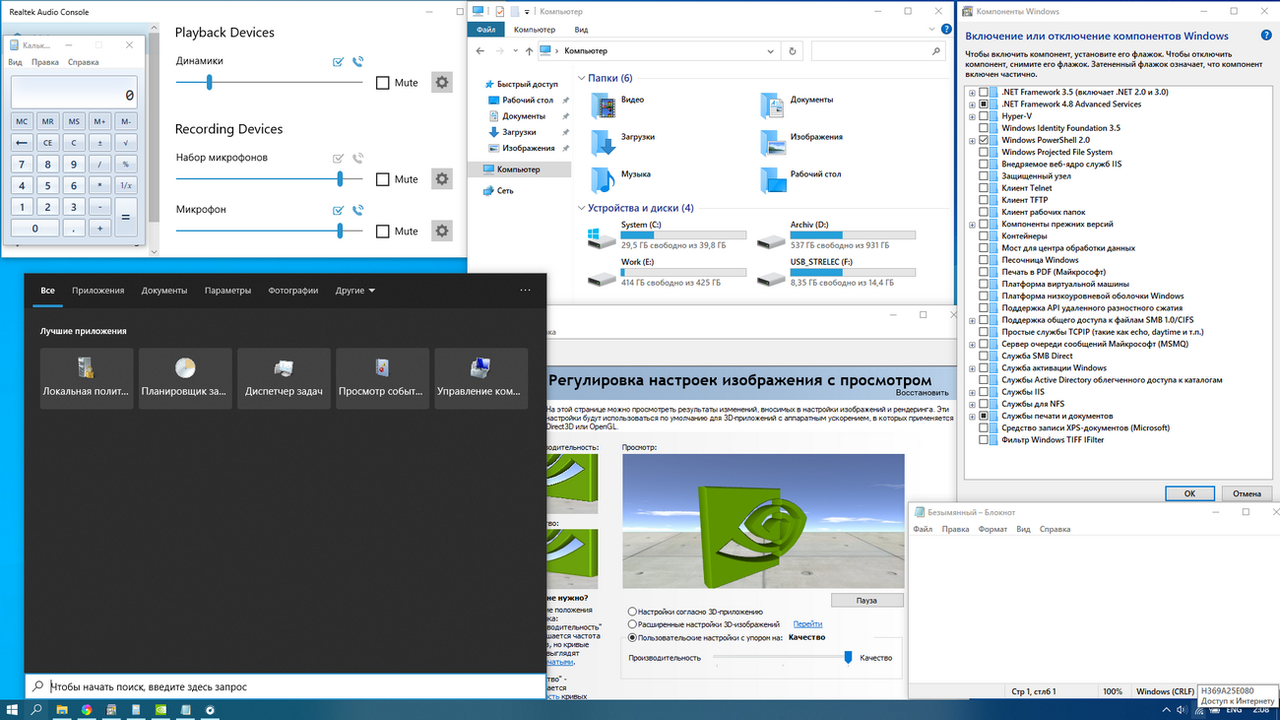Screen dimensions: 1280x720
Task: Click Пауза button under NVIDIA preview
Action: pyautogui.click(x=866, y=600)
